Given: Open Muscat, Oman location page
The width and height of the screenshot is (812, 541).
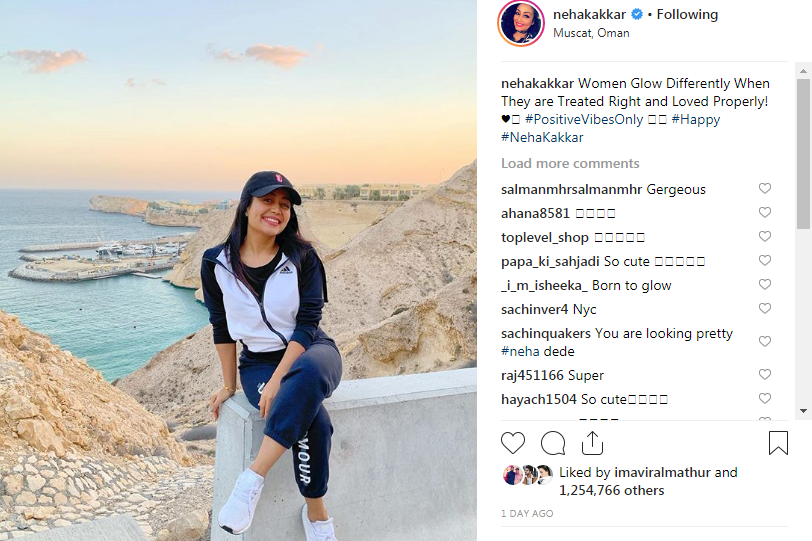Looking at the screenshot, I should (x=591, y=33).
